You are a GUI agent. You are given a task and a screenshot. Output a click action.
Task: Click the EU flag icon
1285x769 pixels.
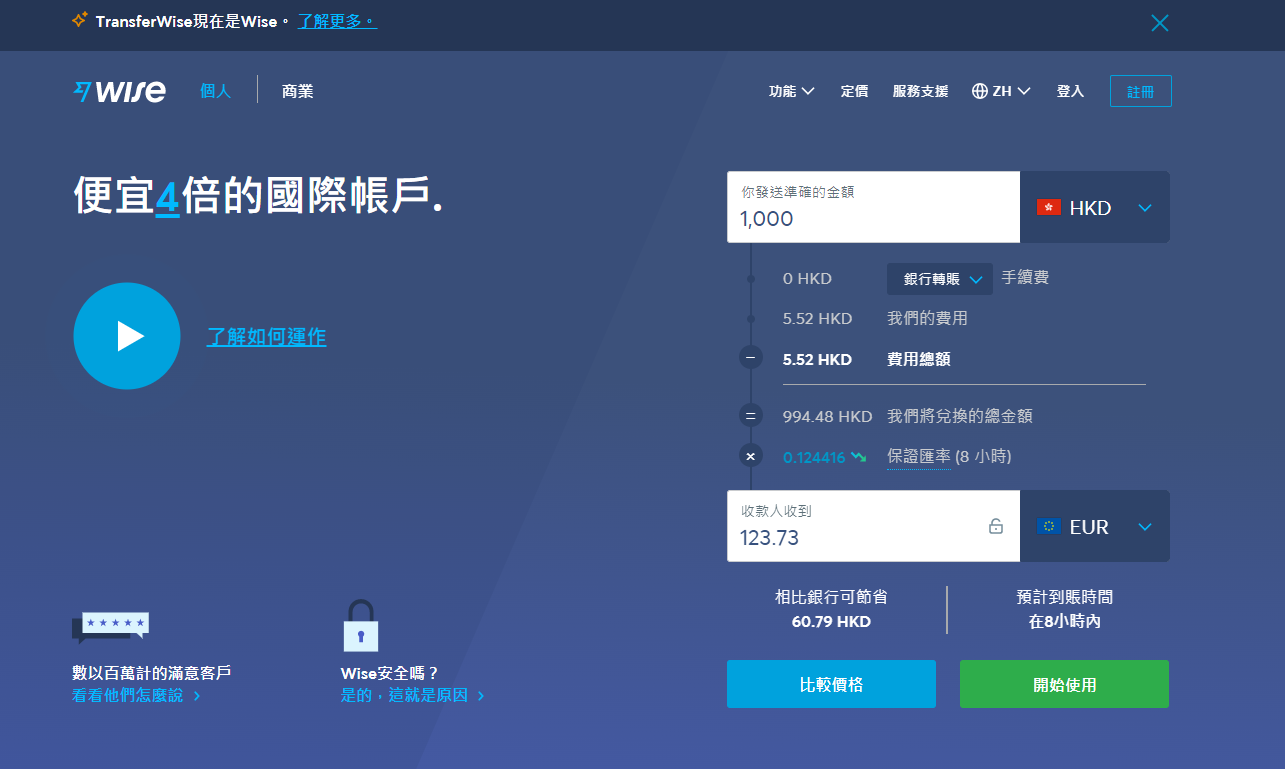pos(1048,526)
